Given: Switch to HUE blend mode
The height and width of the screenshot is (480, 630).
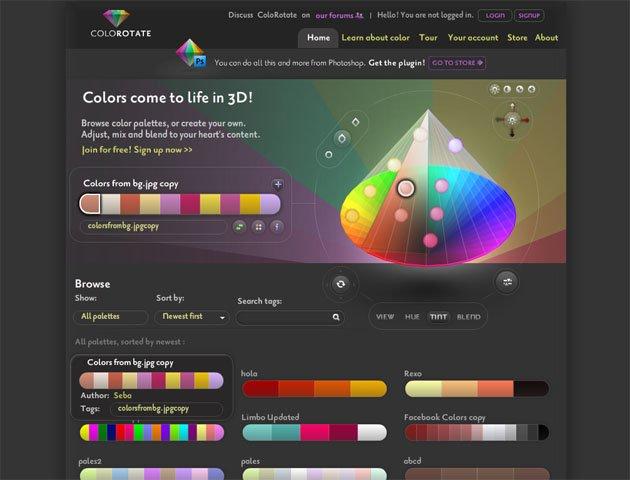Looking at the screenshot, I should pyautogui.click(x=412, y=317).
